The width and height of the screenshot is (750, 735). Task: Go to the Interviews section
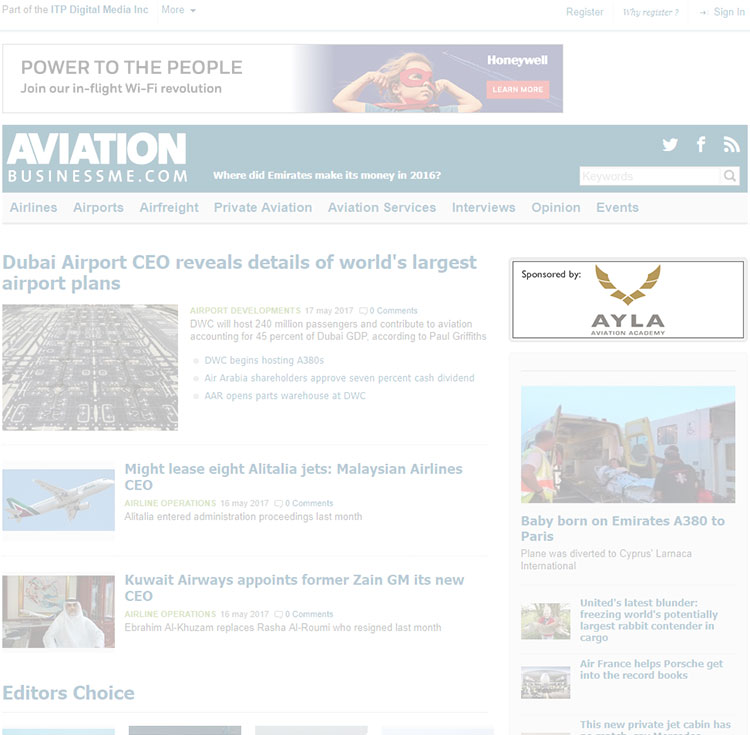(484, 208)
